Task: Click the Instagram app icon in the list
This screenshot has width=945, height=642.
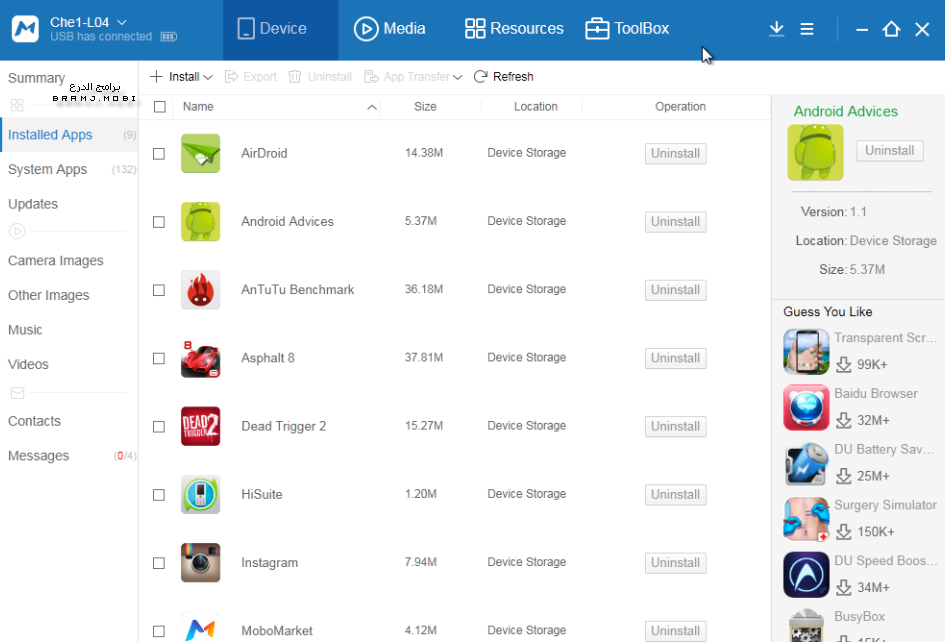Action: pyautogui.click(x=200, y=563)
